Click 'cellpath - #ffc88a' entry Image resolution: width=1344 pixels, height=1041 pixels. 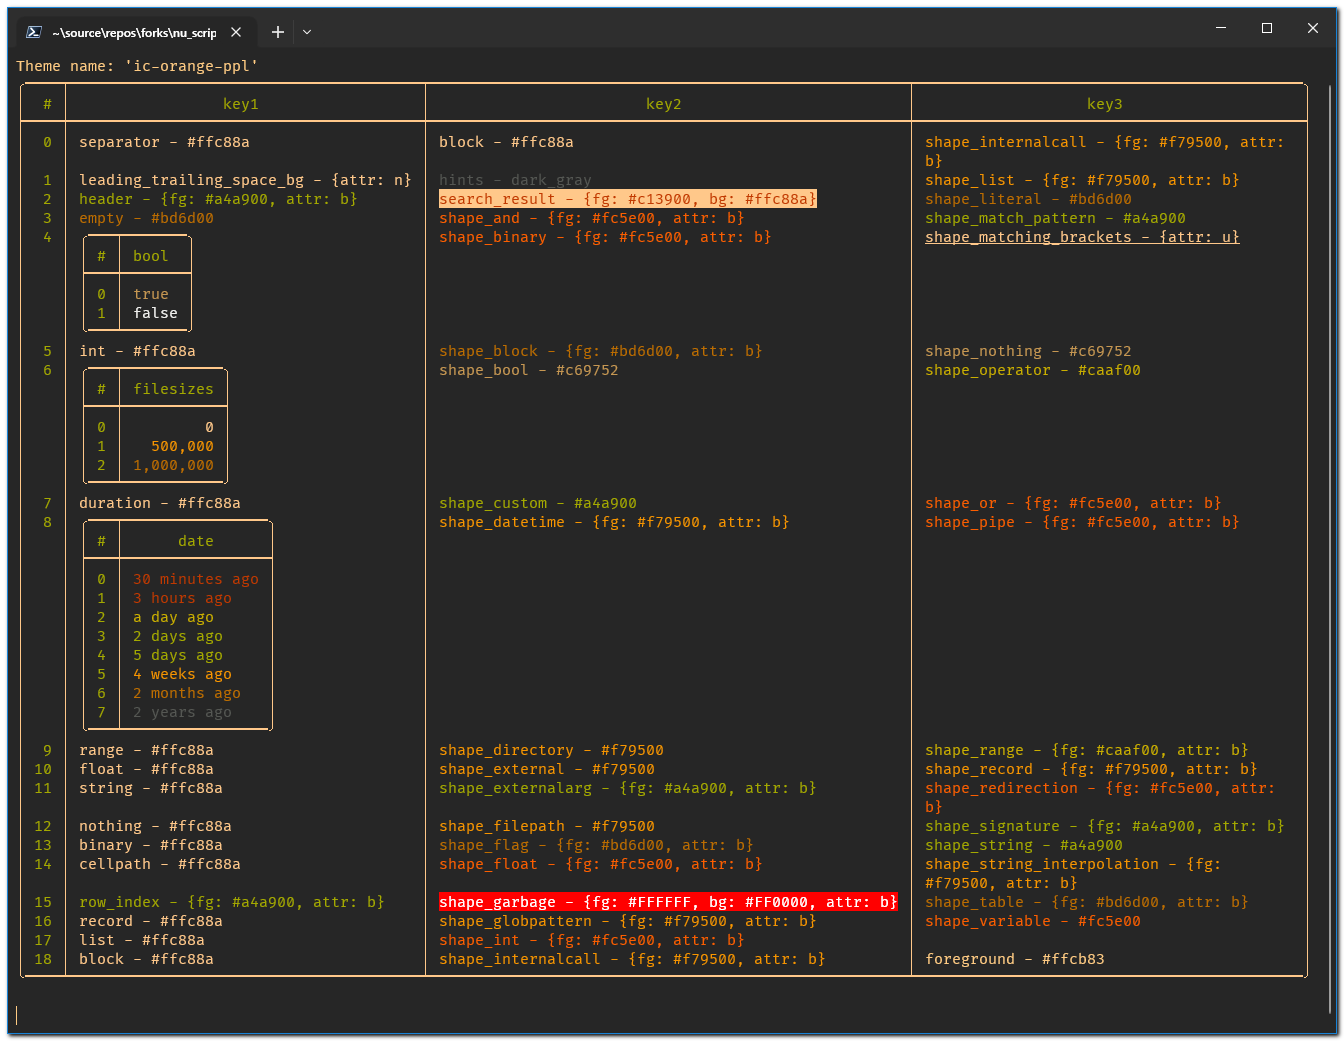(x=160, y=864)
